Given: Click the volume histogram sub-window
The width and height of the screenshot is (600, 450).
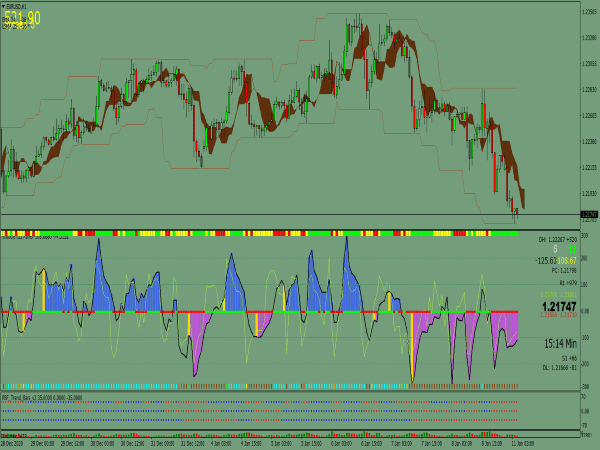Looking at the screenshot, I should [x=290, y=434].
